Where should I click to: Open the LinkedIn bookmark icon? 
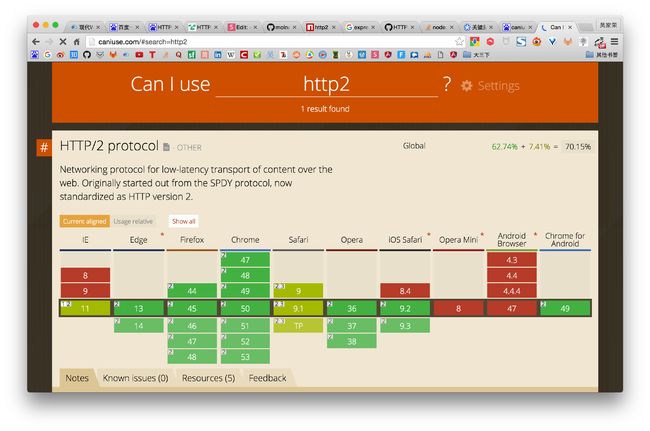click(x=218, y=55)
